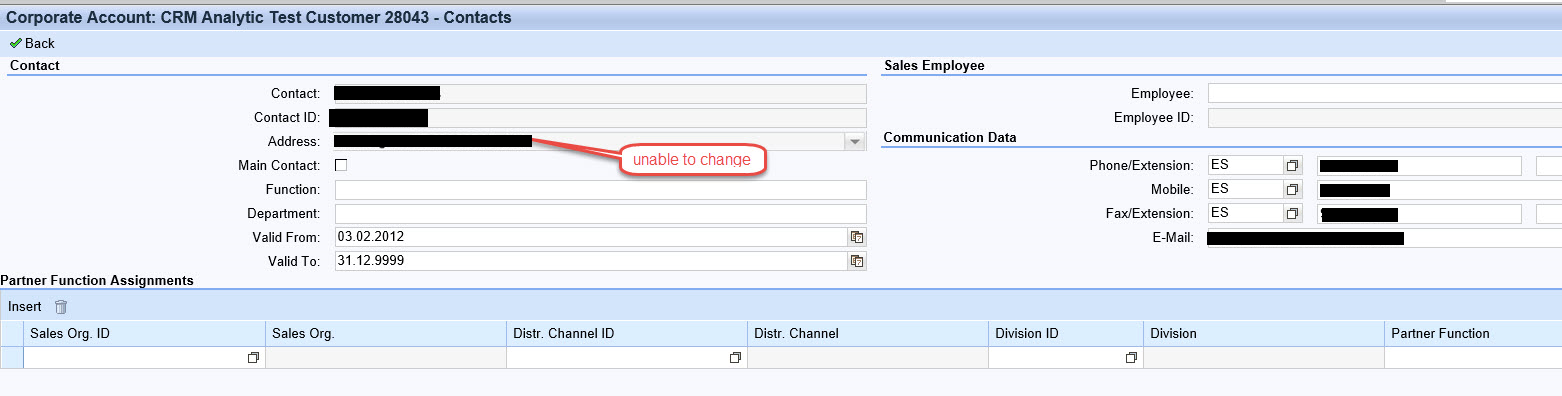Click the Valid To date field
The width and height of the screenshot is (1562, 396).
tap(591, 261)
